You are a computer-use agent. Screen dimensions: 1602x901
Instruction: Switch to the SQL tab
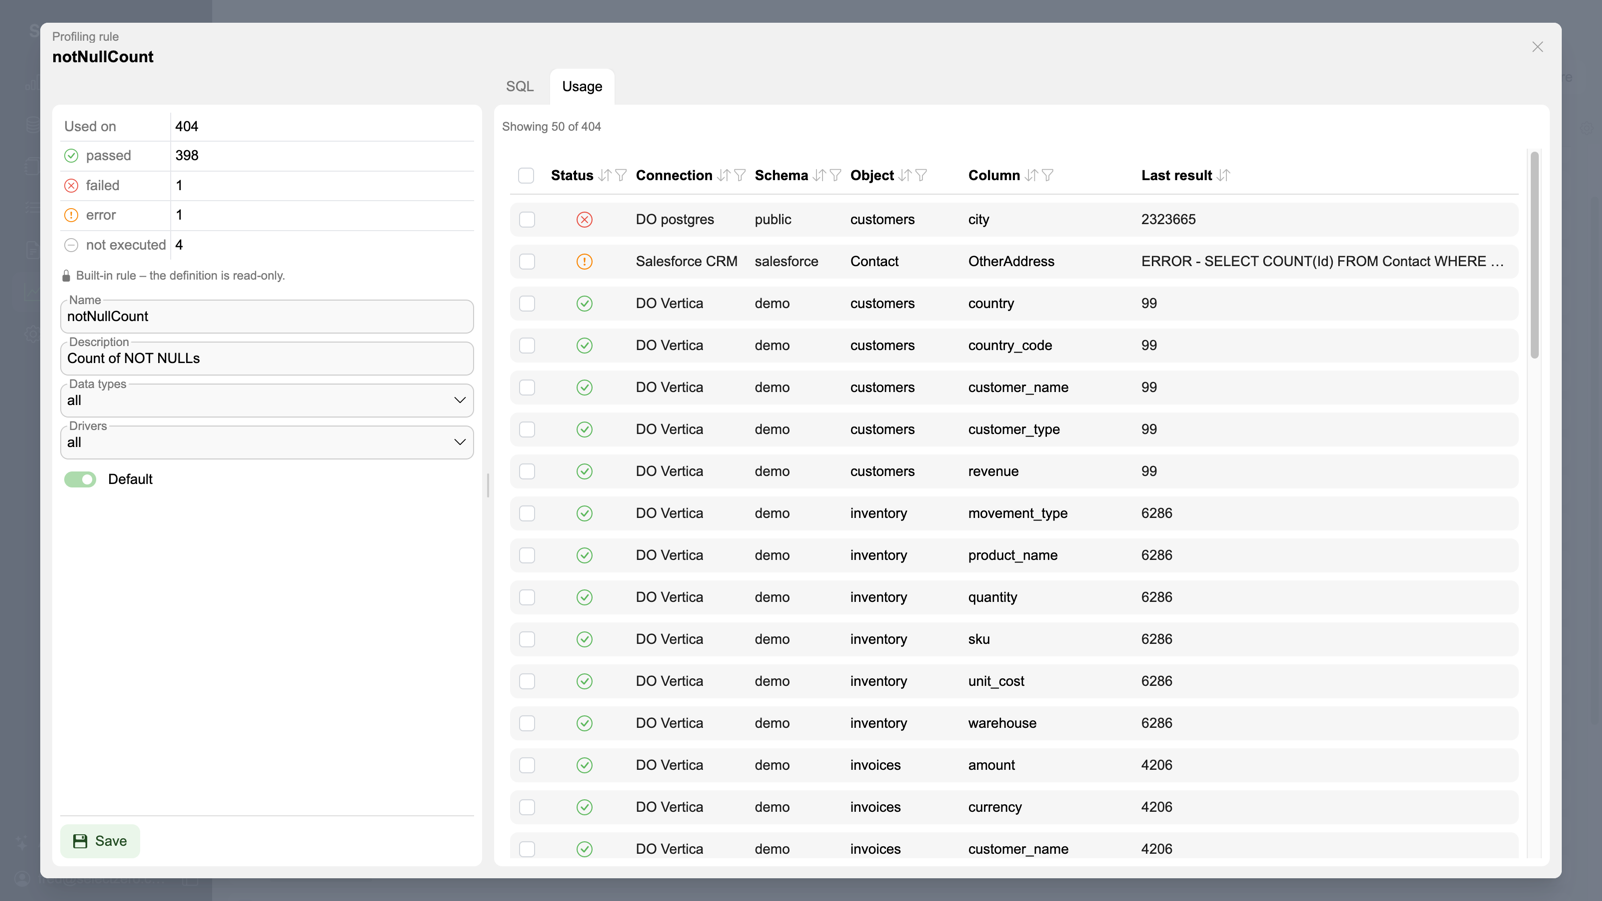(x=520, y=86)
